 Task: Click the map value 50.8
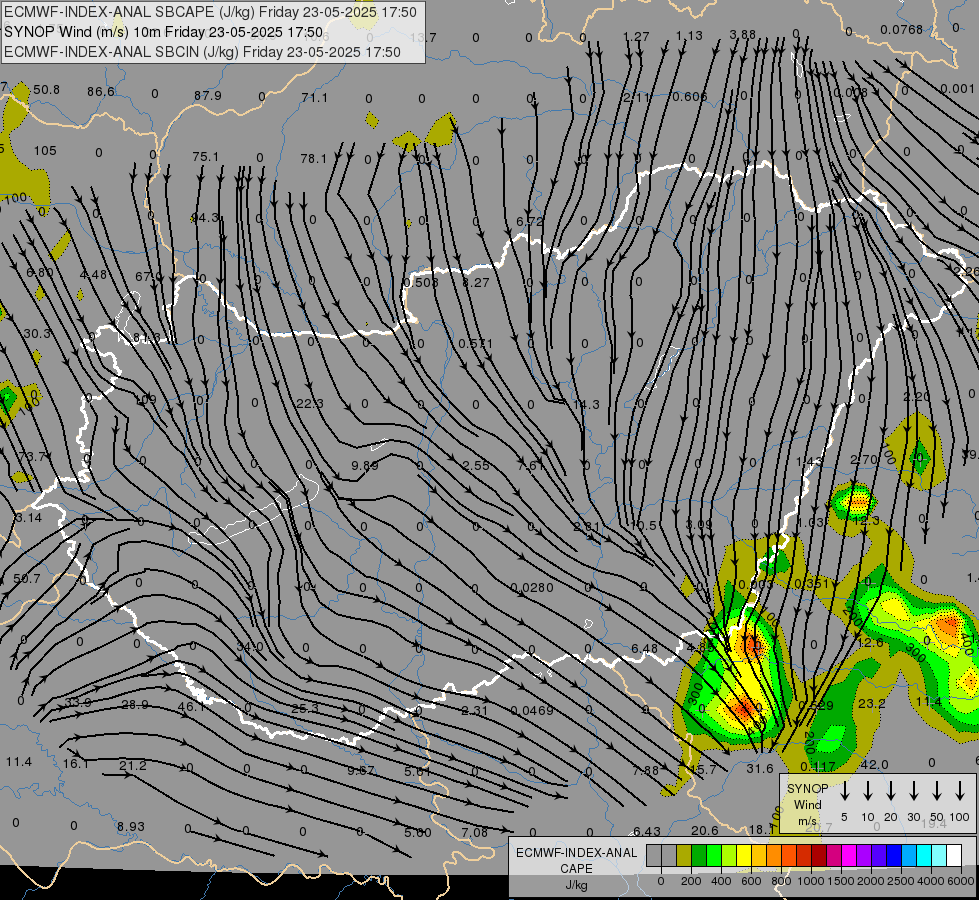(x=47, y=90)
